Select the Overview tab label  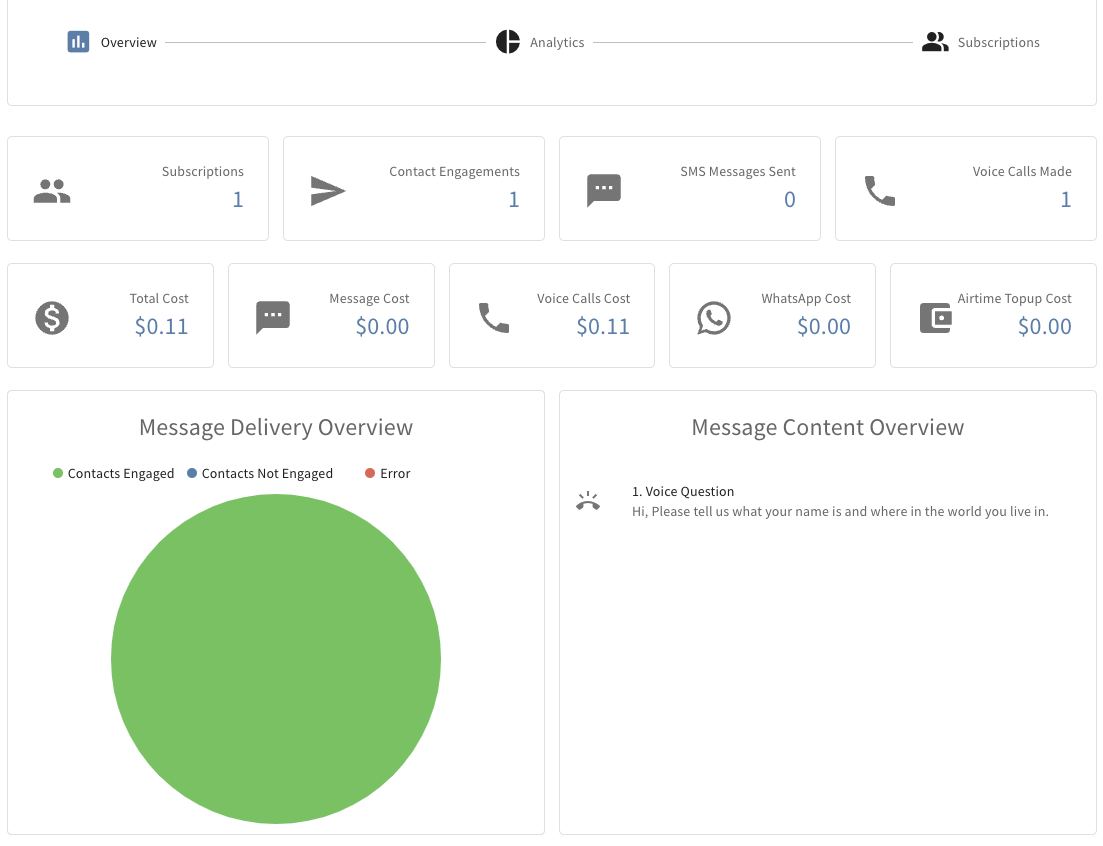128,43
